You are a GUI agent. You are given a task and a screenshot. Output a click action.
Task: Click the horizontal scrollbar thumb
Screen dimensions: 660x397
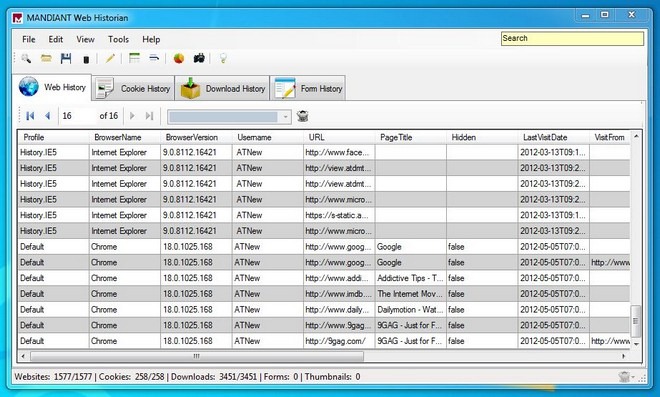click(197, 356)
